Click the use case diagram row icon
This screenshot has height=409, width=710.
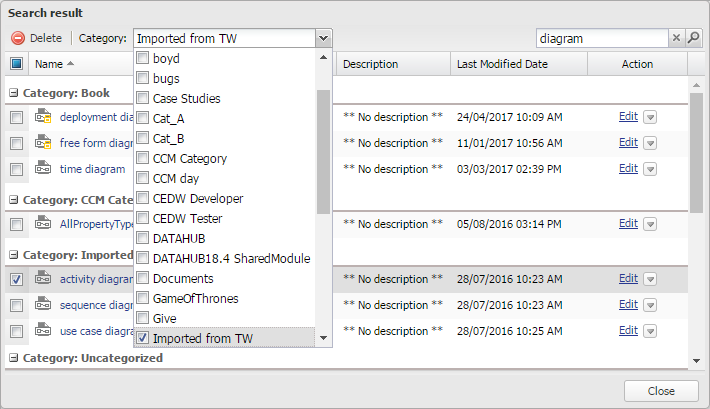click(43, 330)
